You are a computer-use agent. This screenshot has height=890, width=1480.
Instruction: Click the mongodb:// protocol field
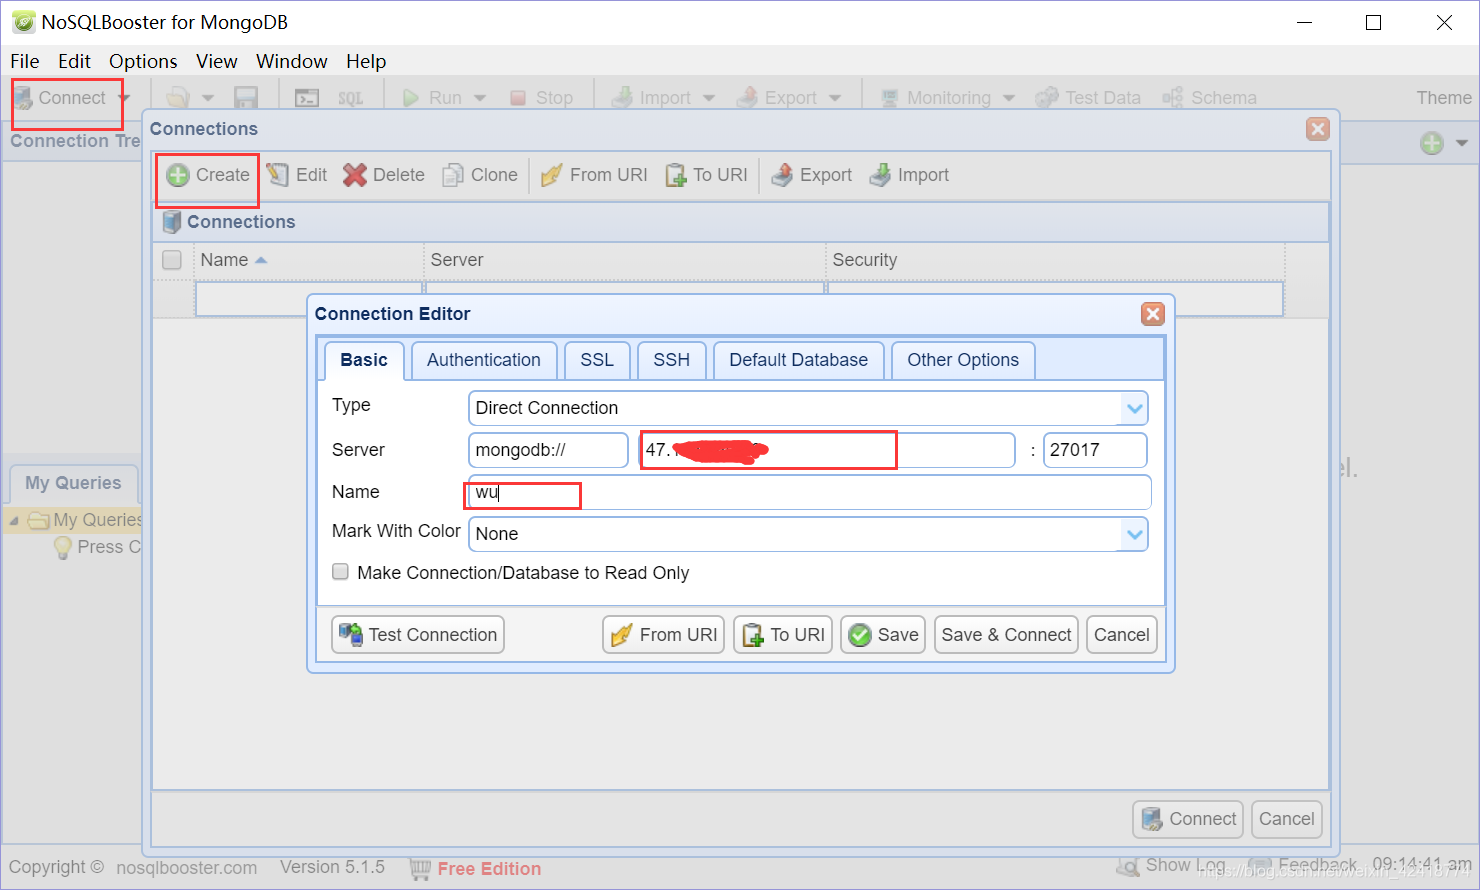[548, 450]
